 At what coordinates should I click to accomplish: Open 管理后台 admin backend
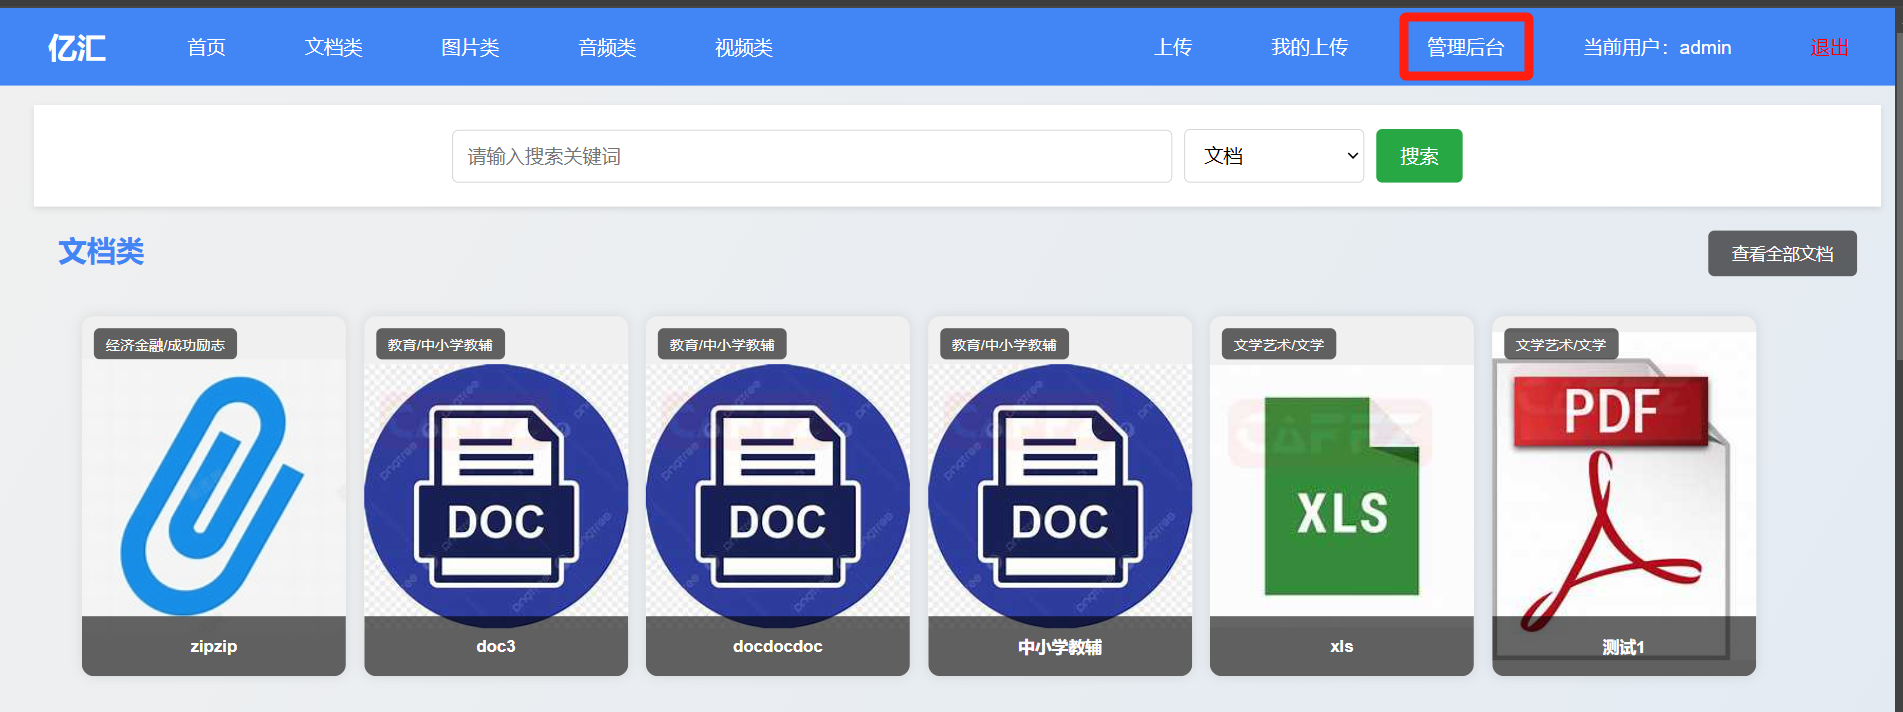tap(1465, 47)
